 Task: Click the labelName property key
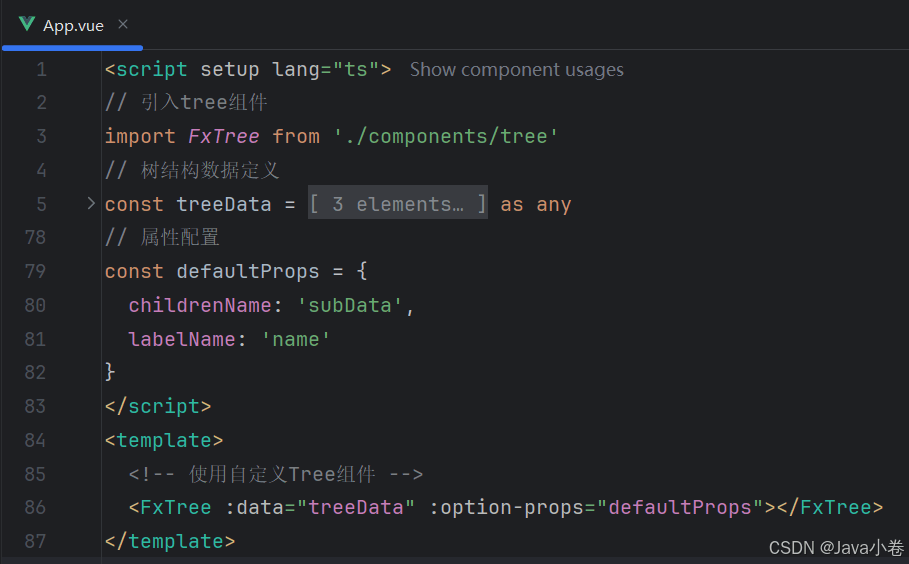point(182,339)
